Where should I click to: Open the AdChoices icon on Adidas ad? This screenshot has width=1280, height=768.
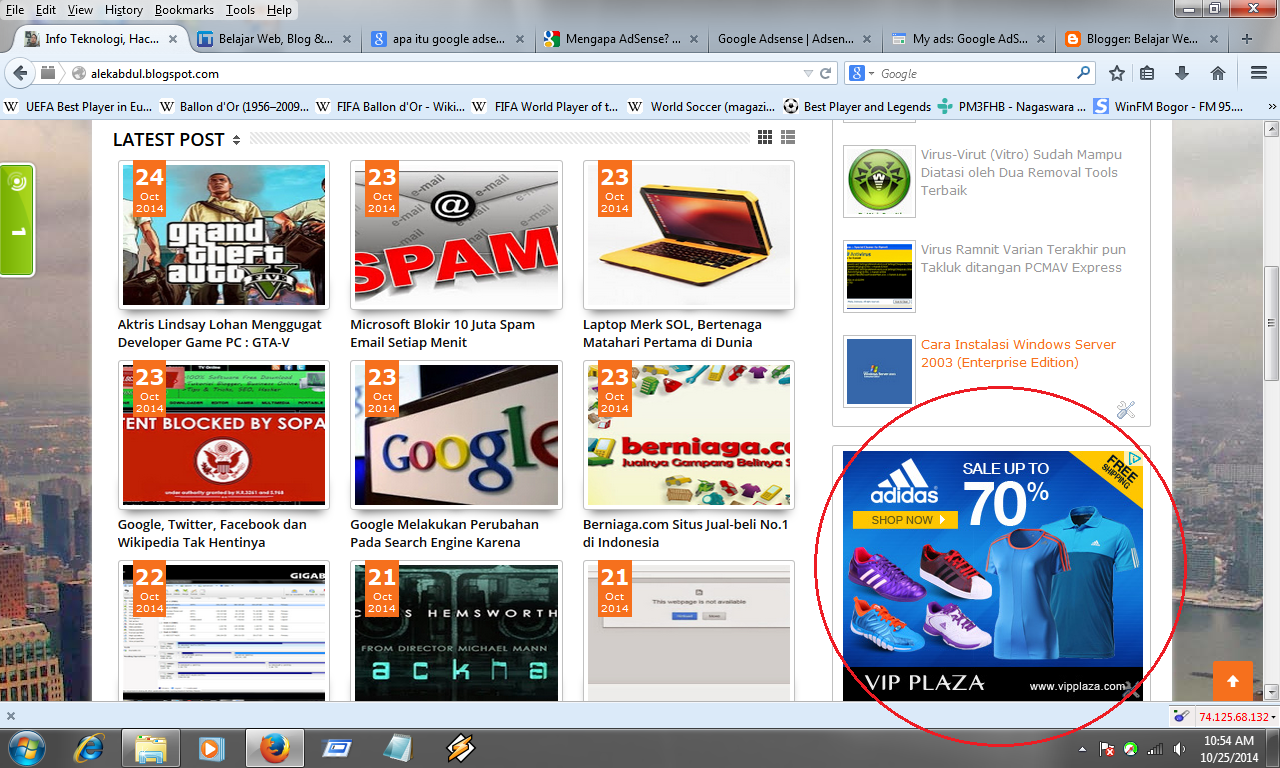click(1135, 458)
